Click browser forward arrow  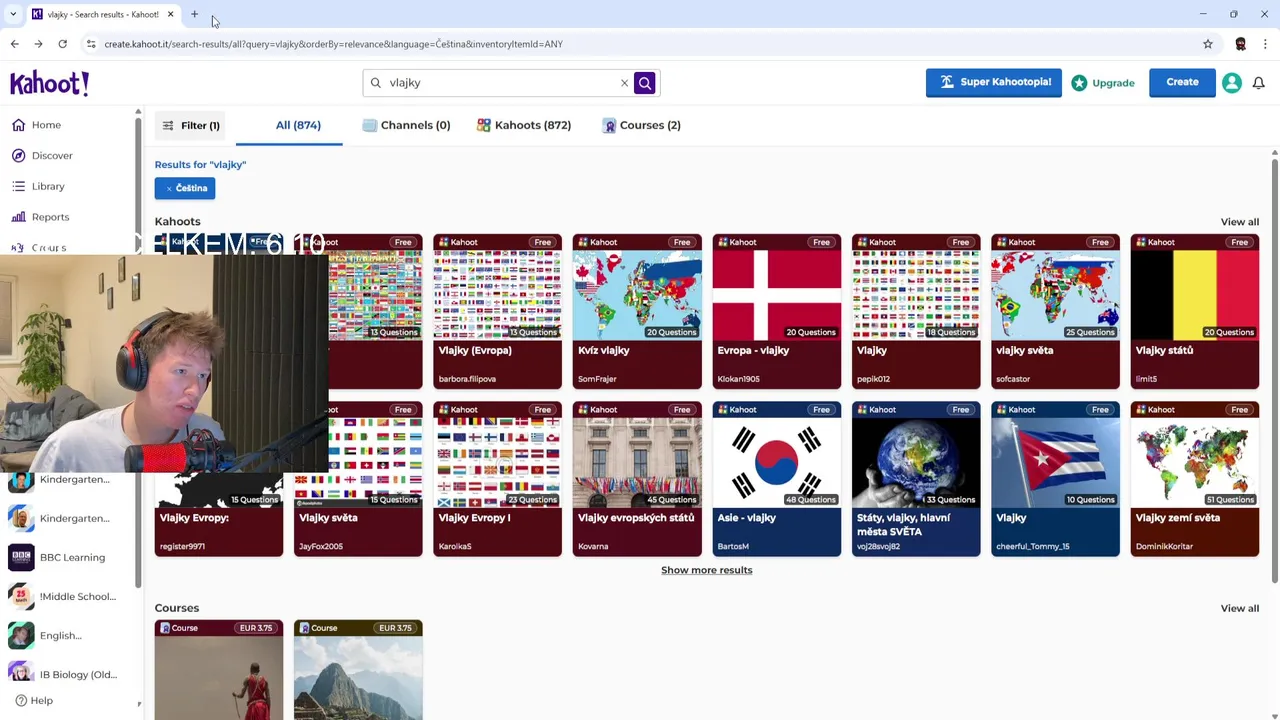[x=38, y=44]
